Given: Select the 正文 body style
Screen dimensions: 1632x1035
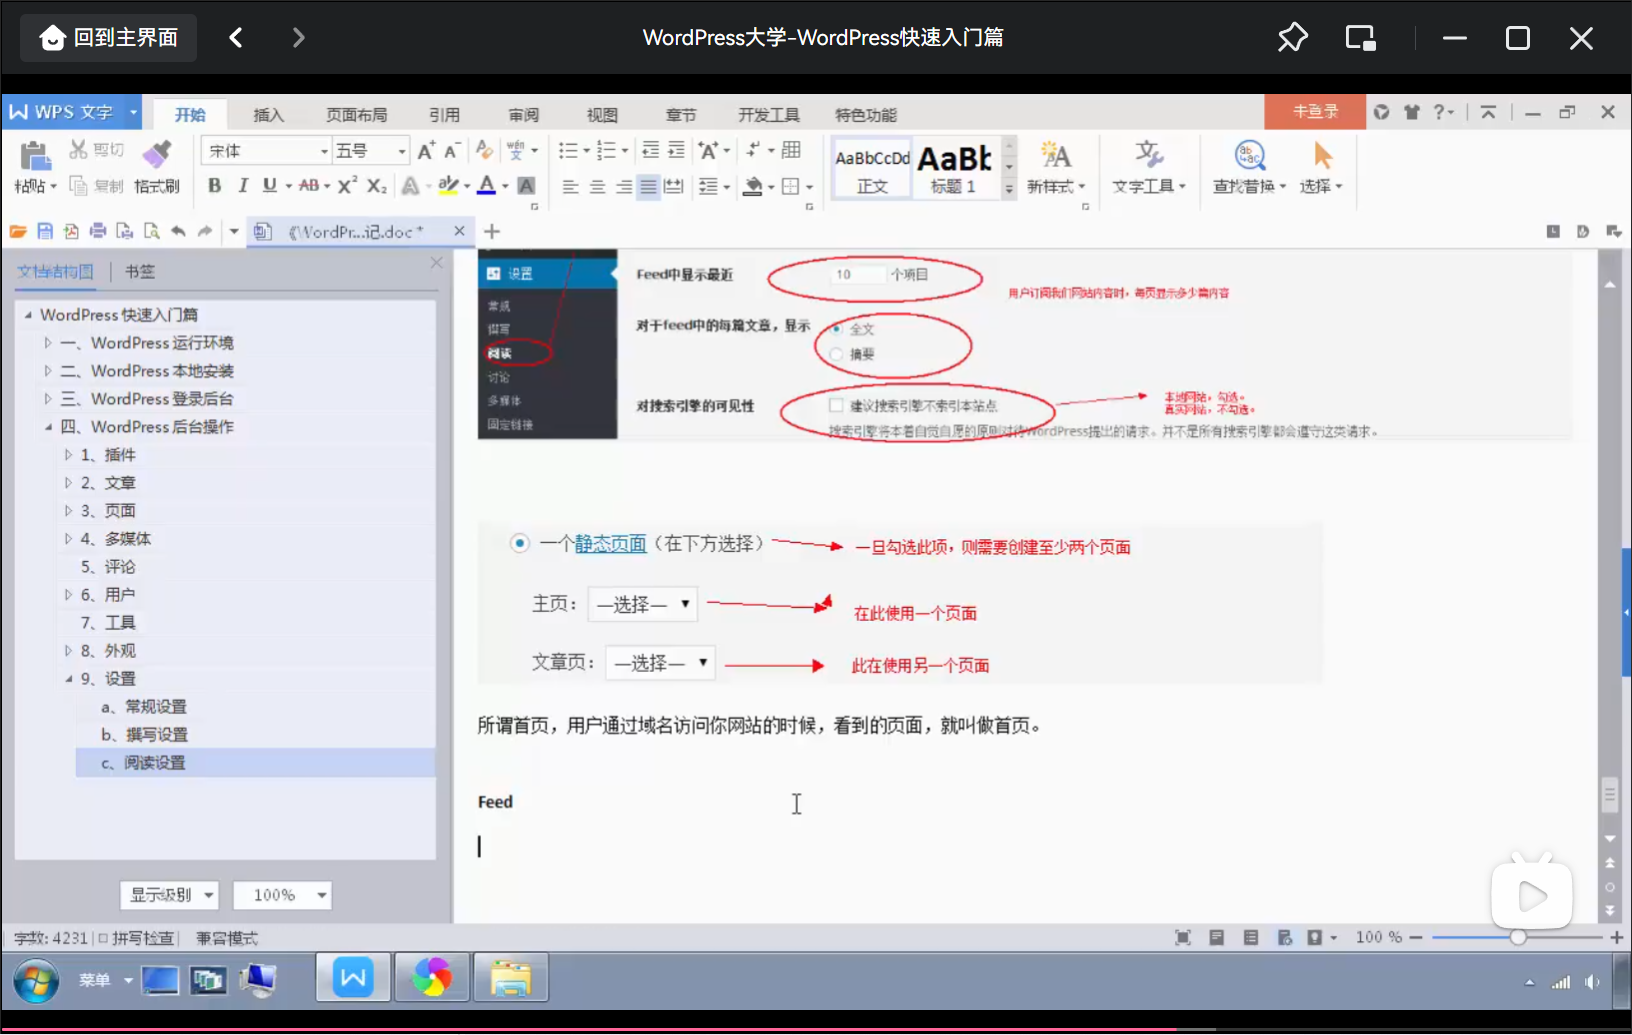Looking at the screenshot, I should 872,168.
